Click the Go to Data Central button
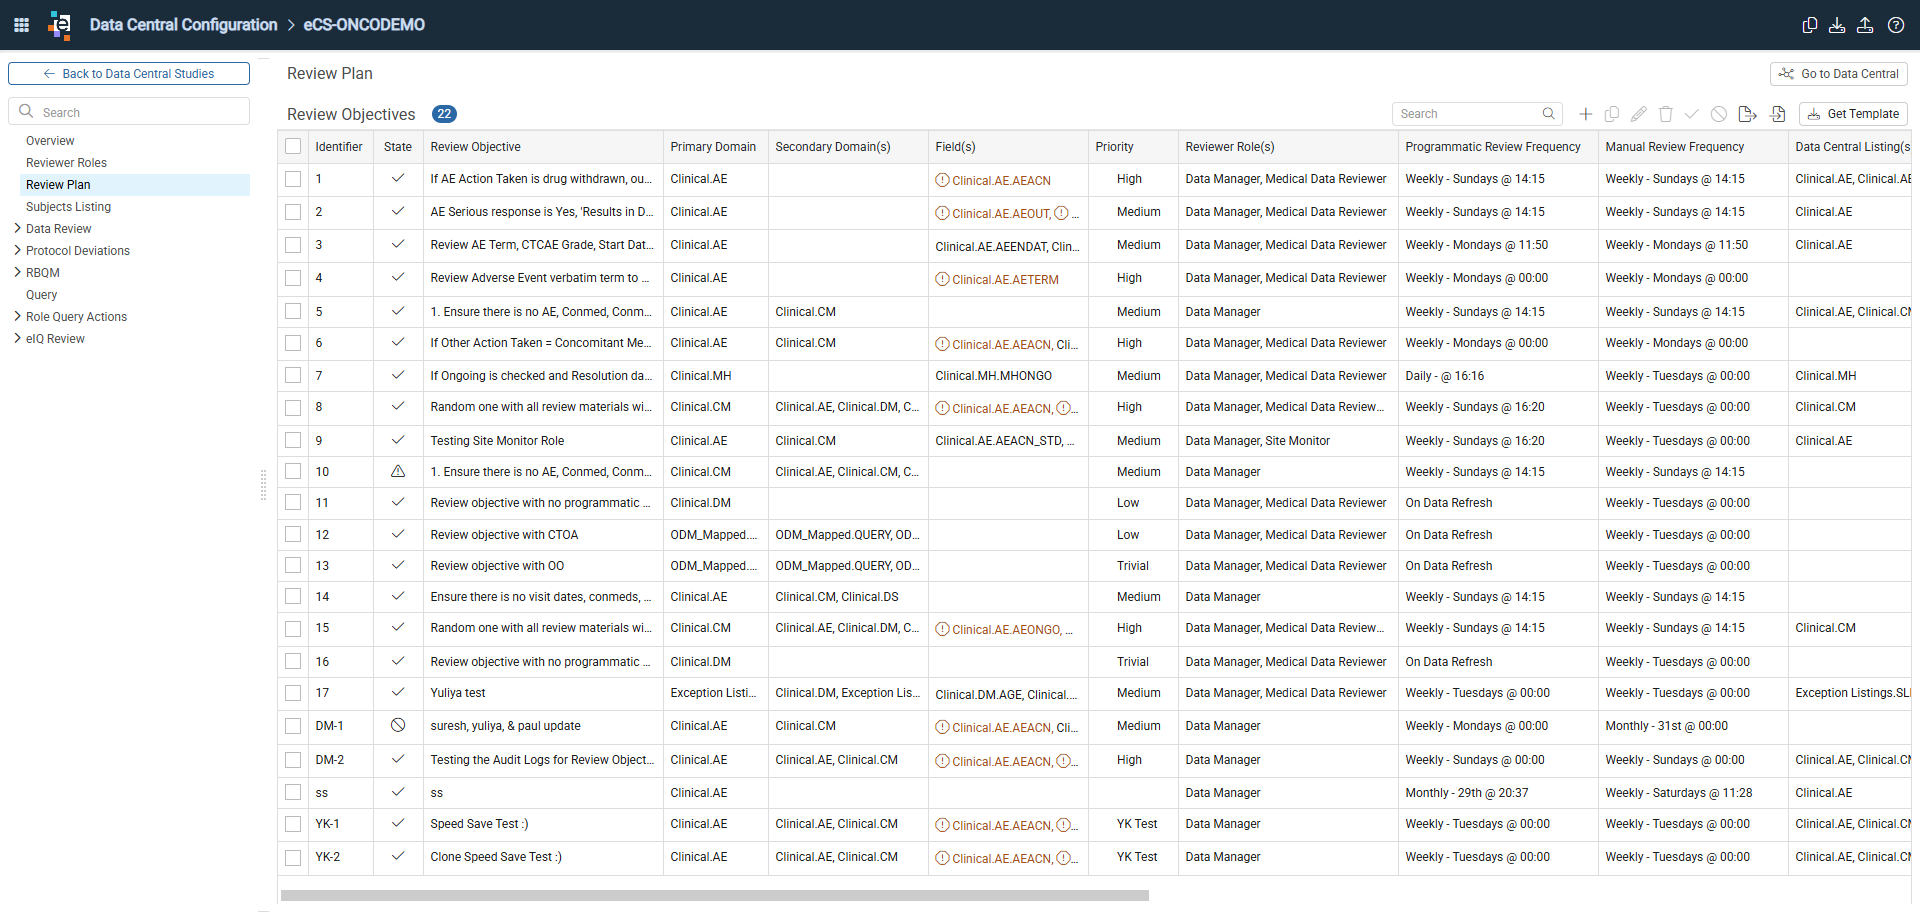Screen dimensions: 1920x919 pos(1838,74)
